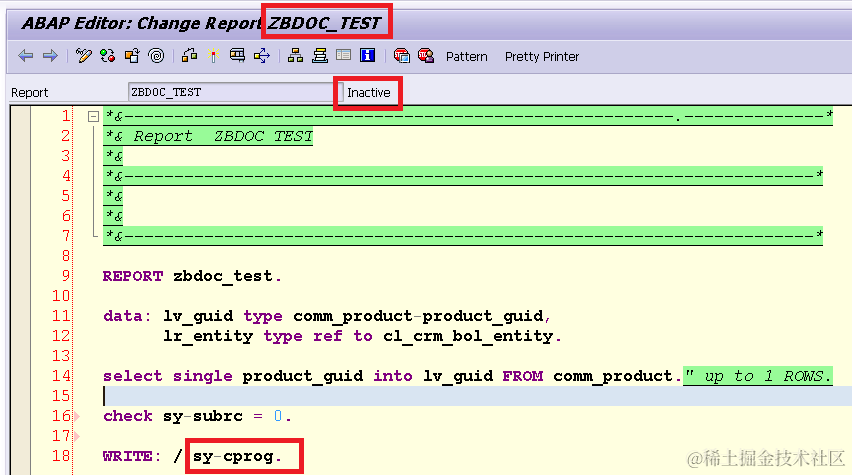Open Other Object icon

coord(132,55)
